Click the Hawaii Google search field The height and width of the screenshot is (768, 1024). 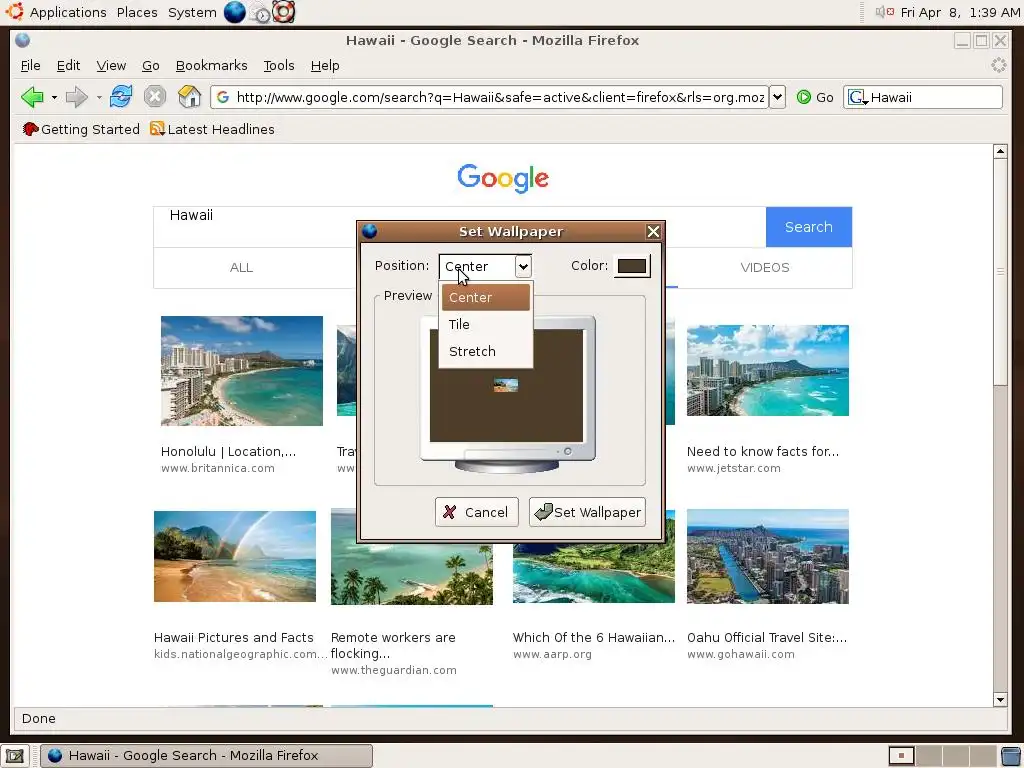click(x=459, y=227)
